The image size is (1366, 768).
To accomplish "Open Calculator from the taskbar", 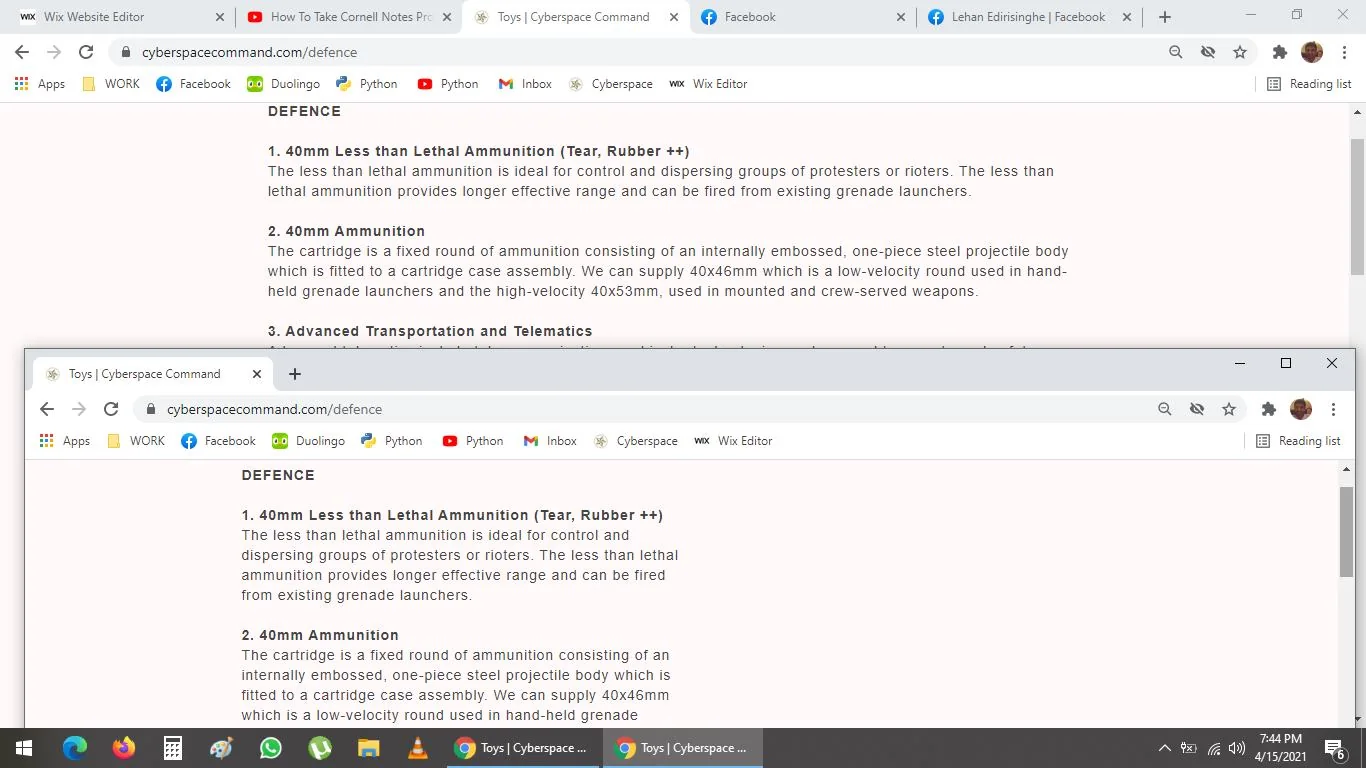I will [x=173, y=748].
